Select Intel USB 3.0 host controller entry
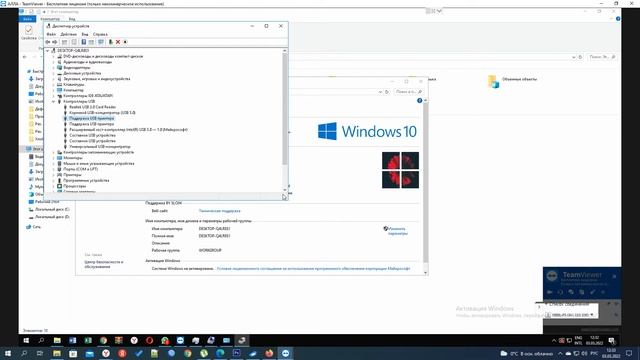Screen dimensions: 640x360 (129, 130)
